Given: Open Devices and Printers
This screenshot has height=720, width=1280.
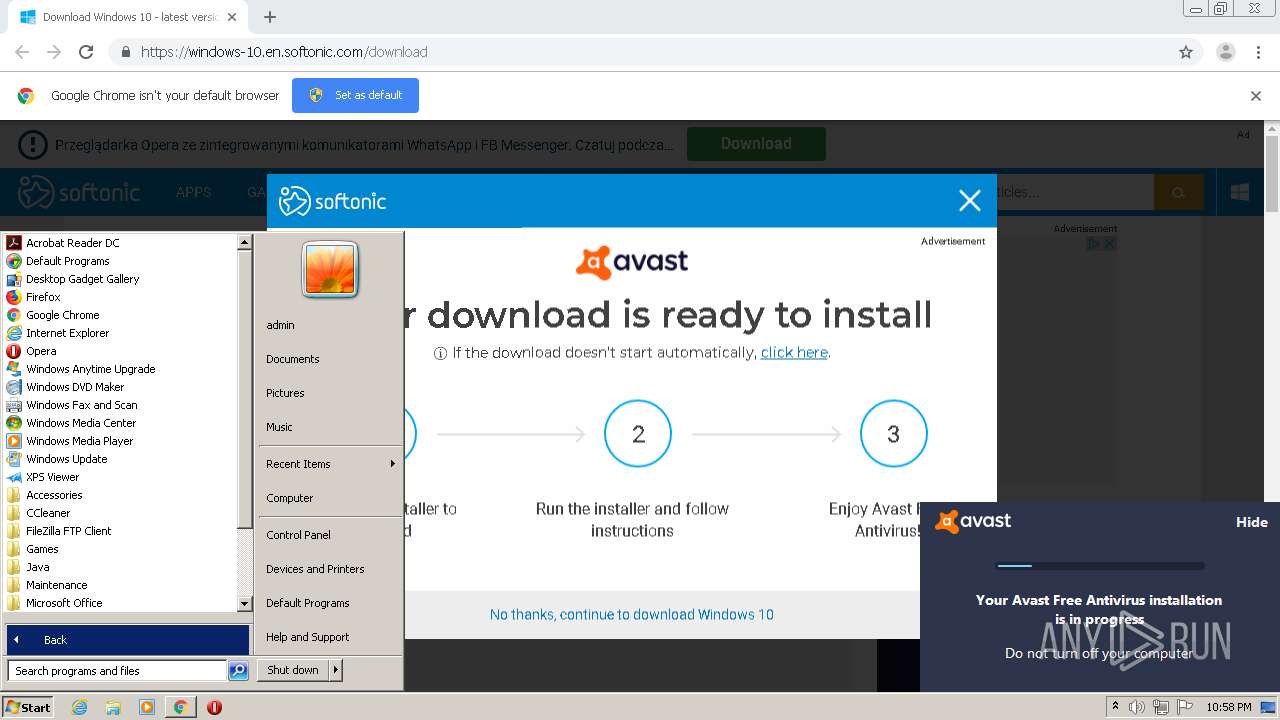Looking at the screenshot, I should [315, 569].
